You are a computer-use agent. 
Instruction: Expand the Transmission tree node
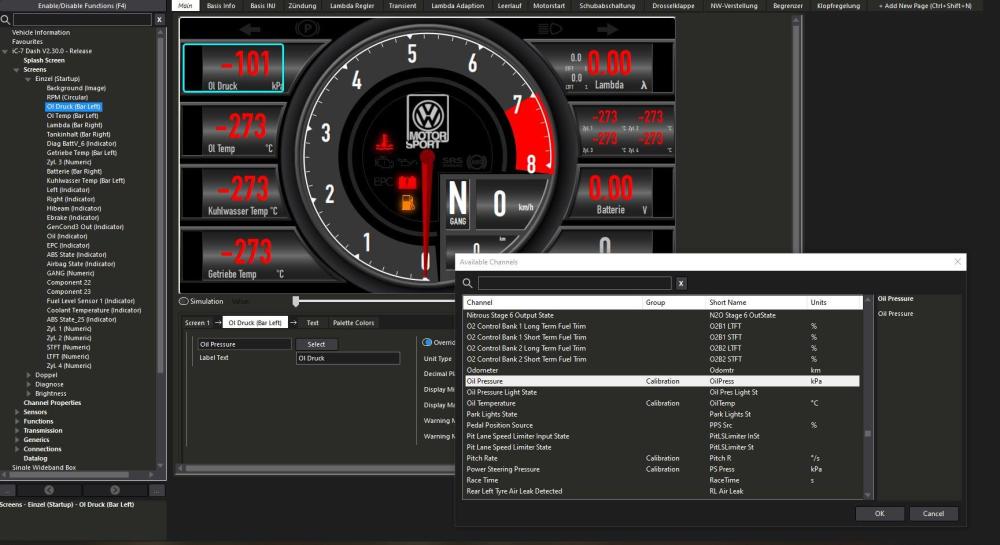pyautogui.click(x=17, y=430)
